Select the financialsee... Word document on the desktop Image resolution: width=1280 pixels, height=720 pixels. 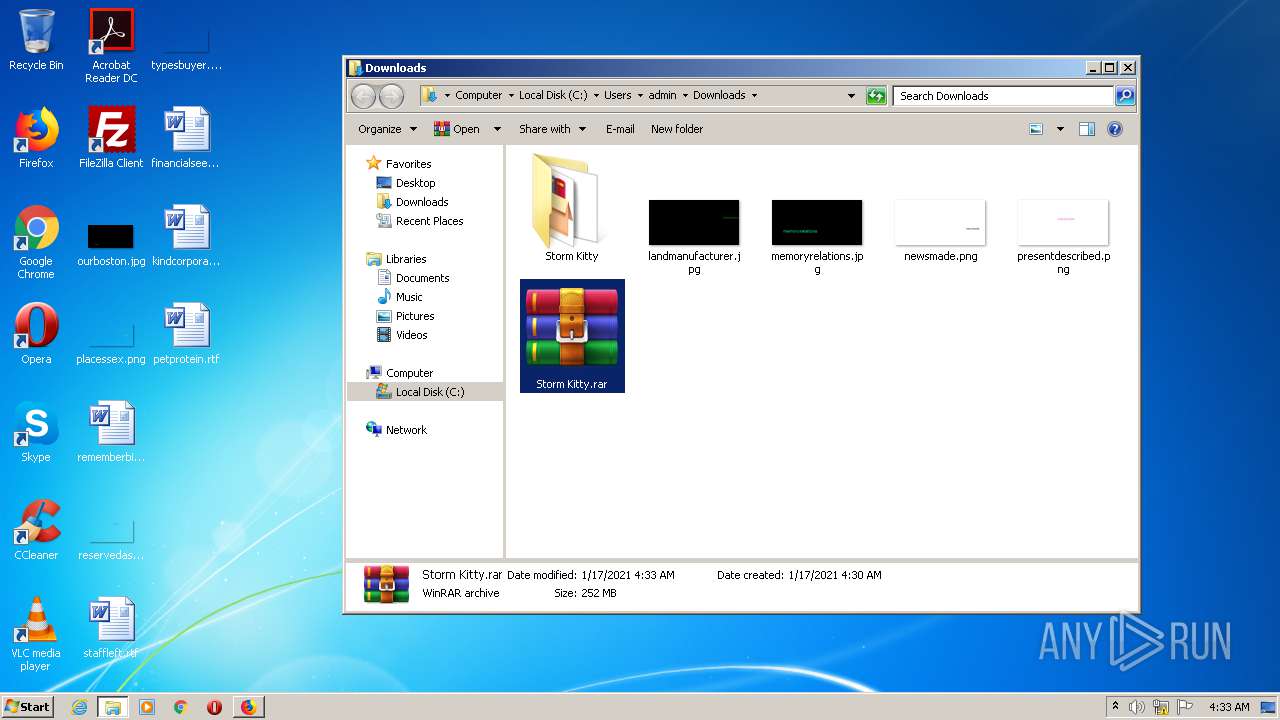(x=186, y=138)
